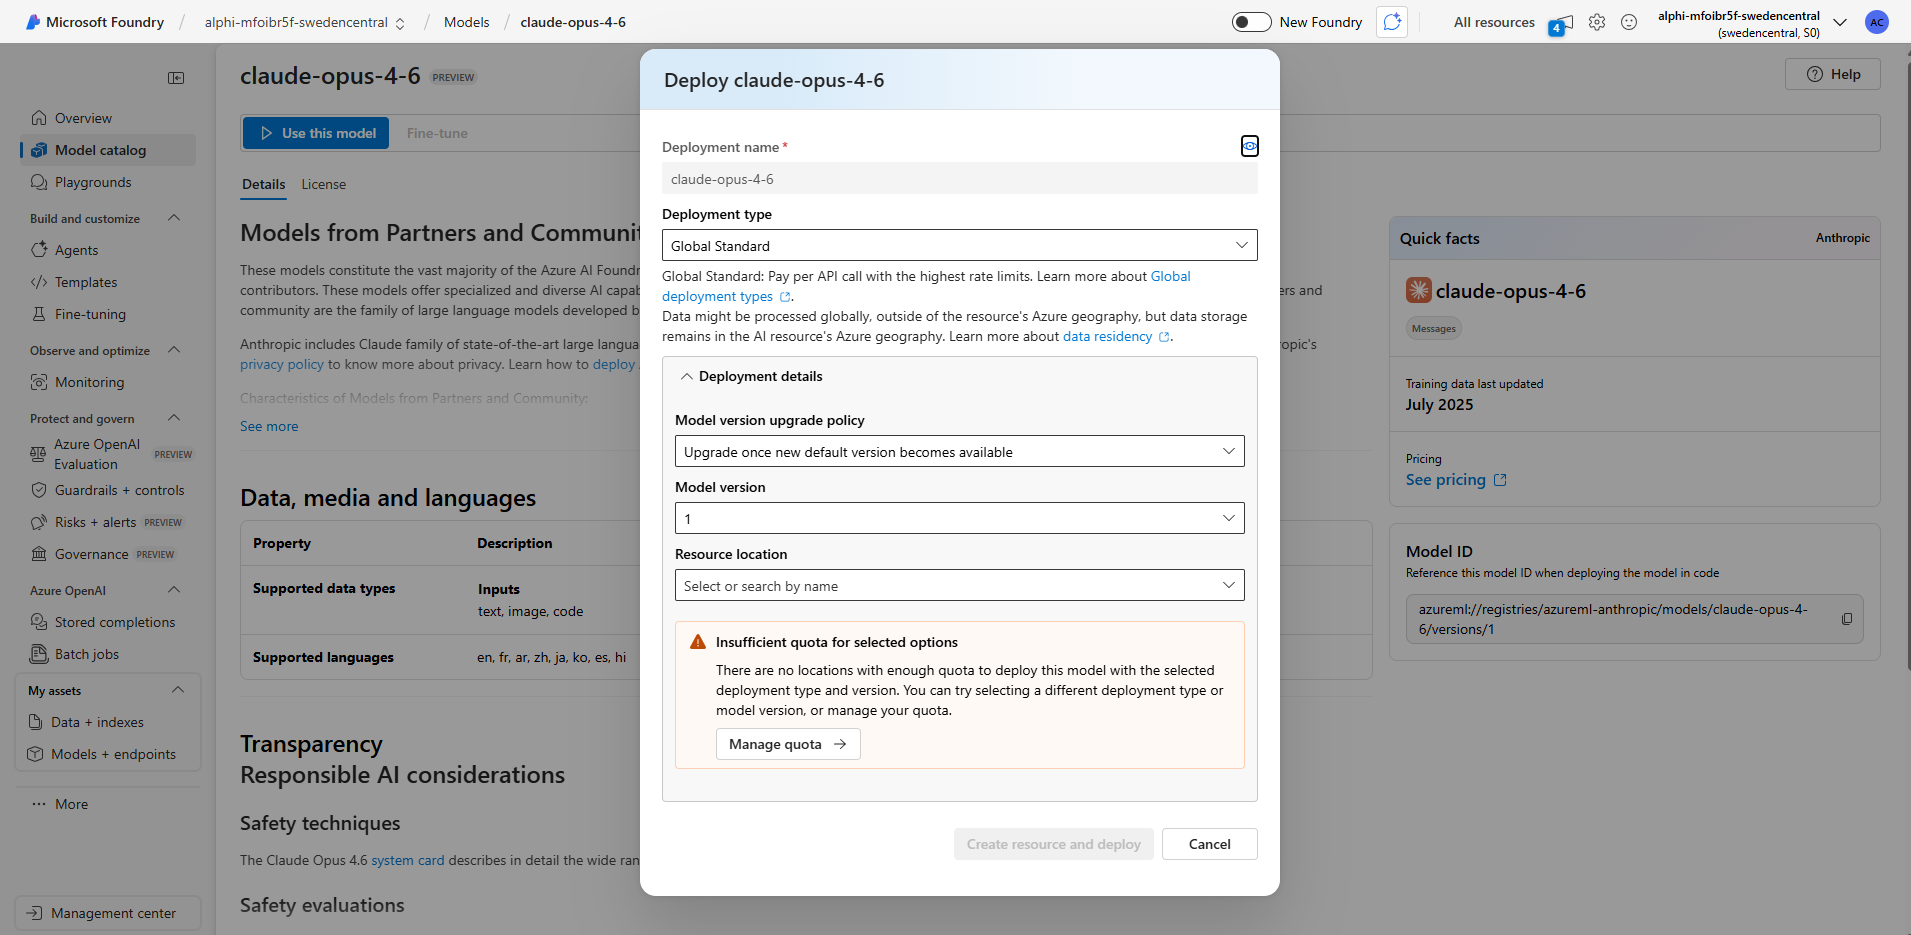Click Models in the breadcrumb

click(x=467, y=22)
